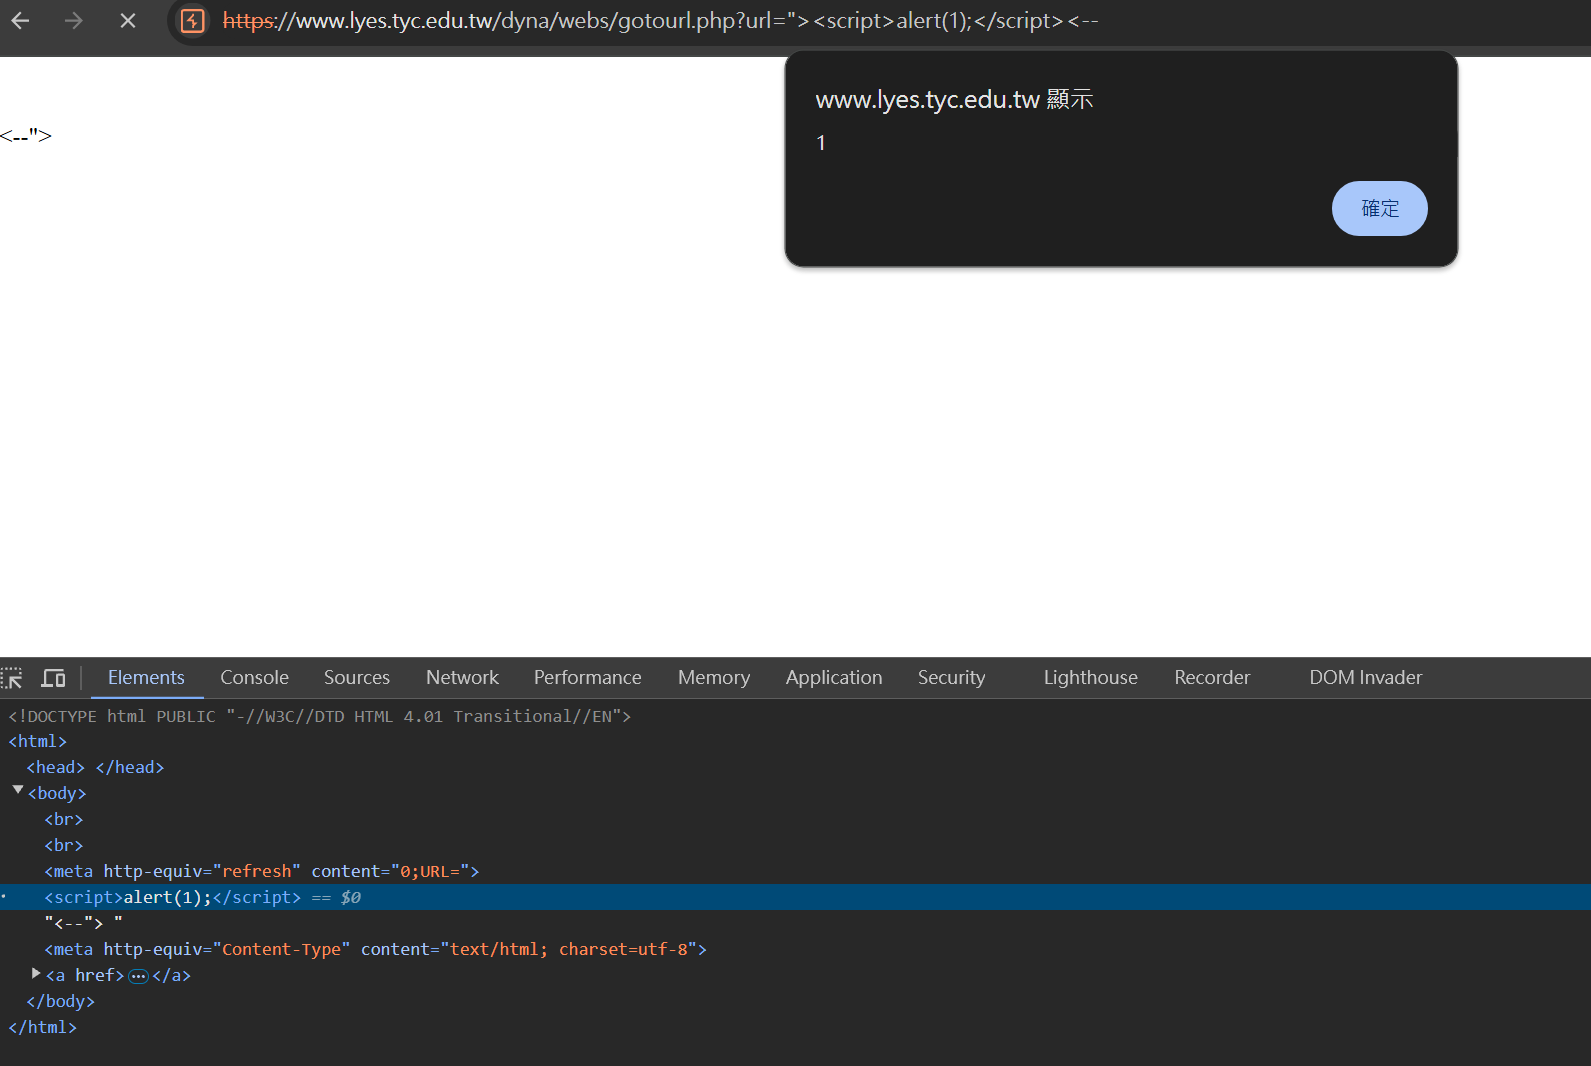This screenshot has width=1591, height=1066.
Task: Toggle the device toolbar icon
Action: pos(53,678)
